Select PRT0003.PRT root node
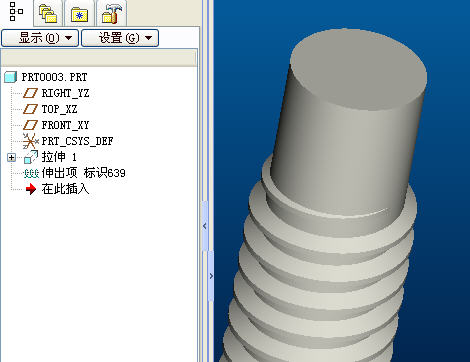 54,77
